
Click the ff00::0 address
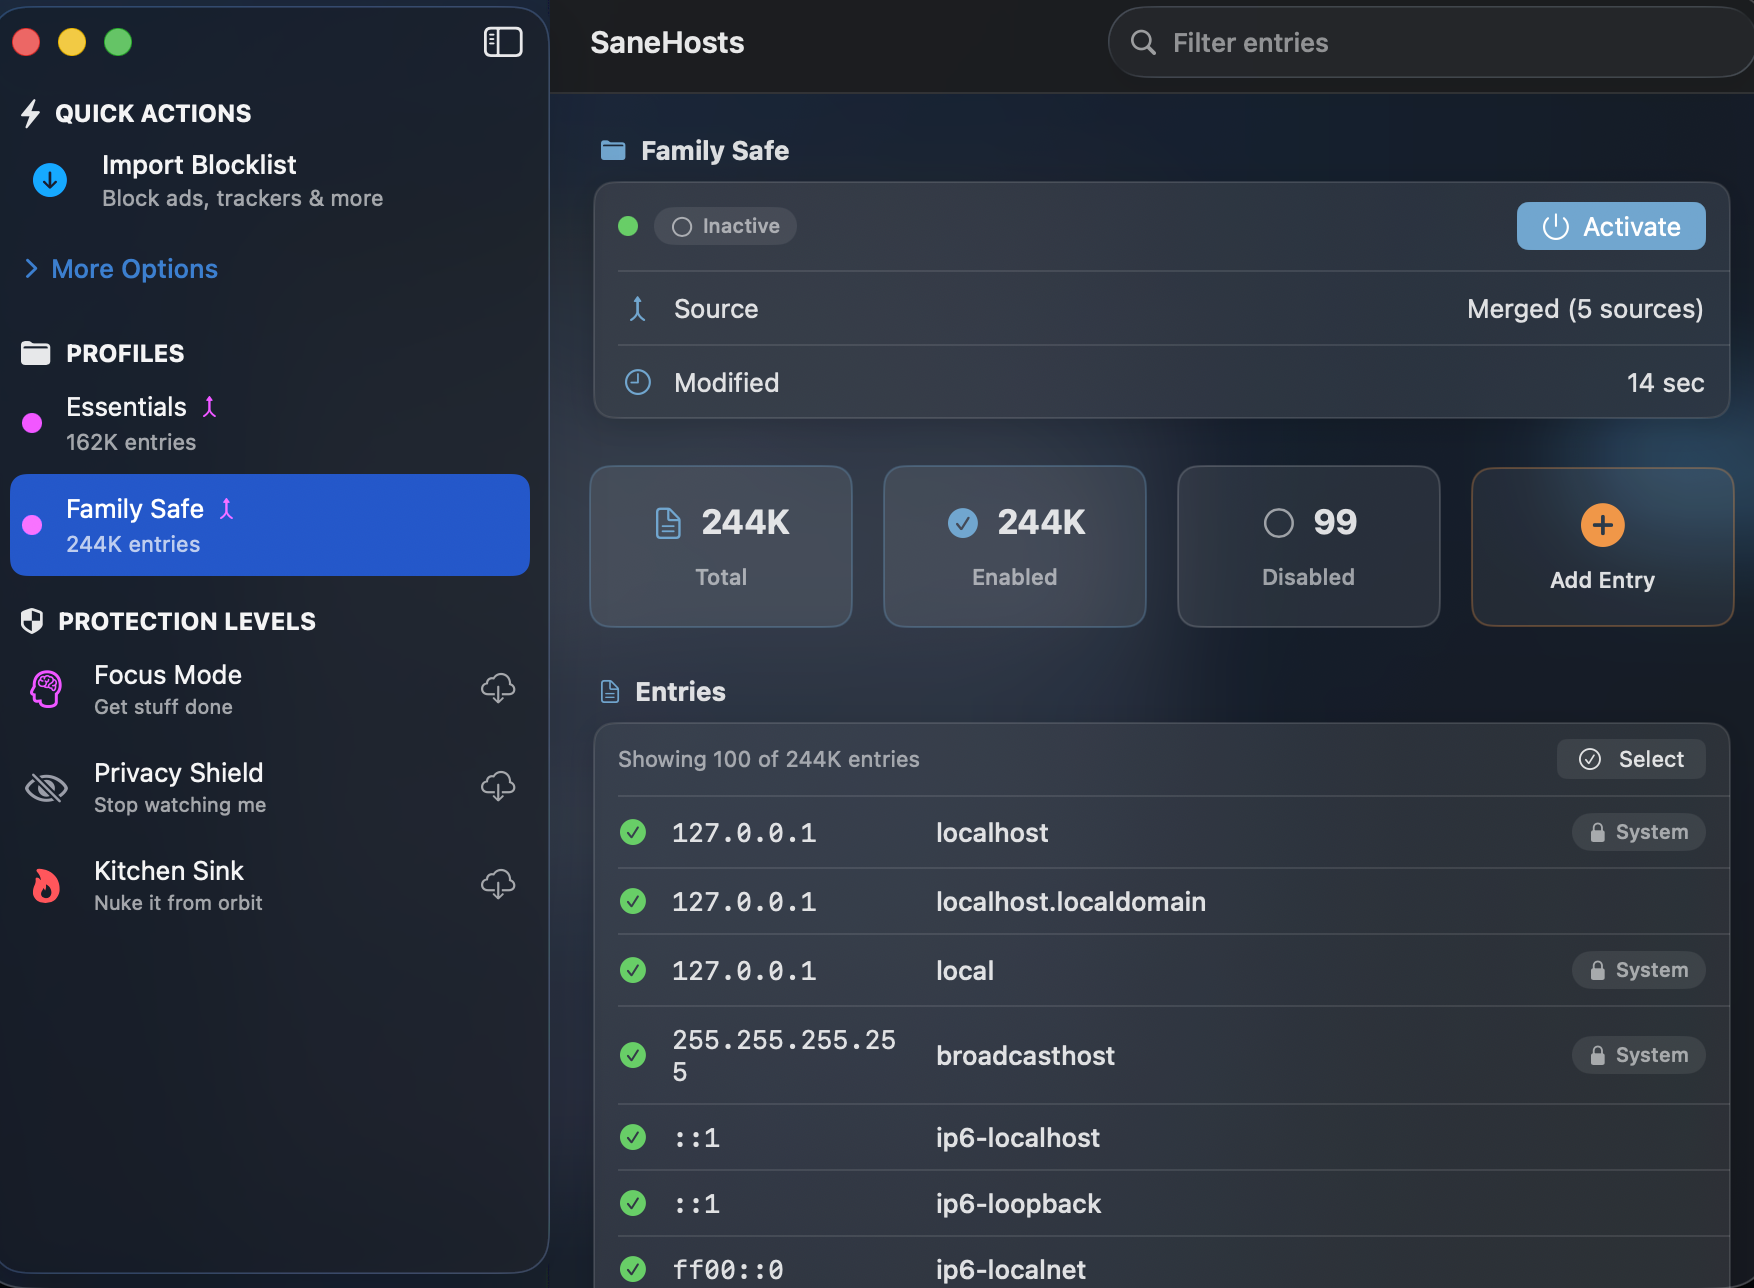[727, 1269]
